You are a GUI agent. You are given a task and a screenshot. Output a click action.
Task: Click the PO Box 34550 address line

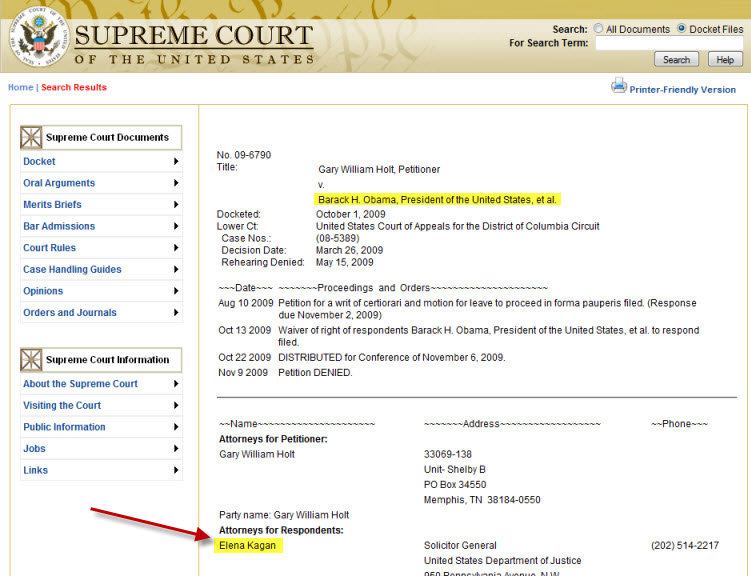455,485
